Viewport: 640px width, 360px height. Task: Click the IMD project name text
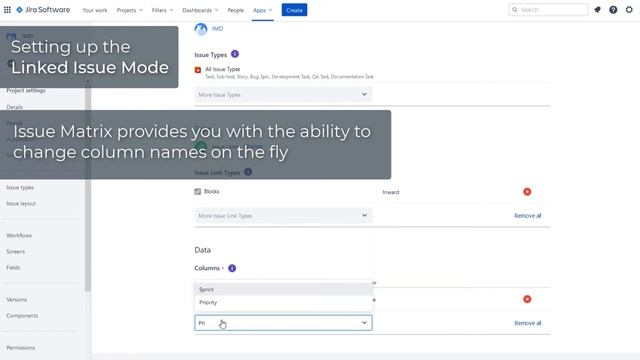217,29
